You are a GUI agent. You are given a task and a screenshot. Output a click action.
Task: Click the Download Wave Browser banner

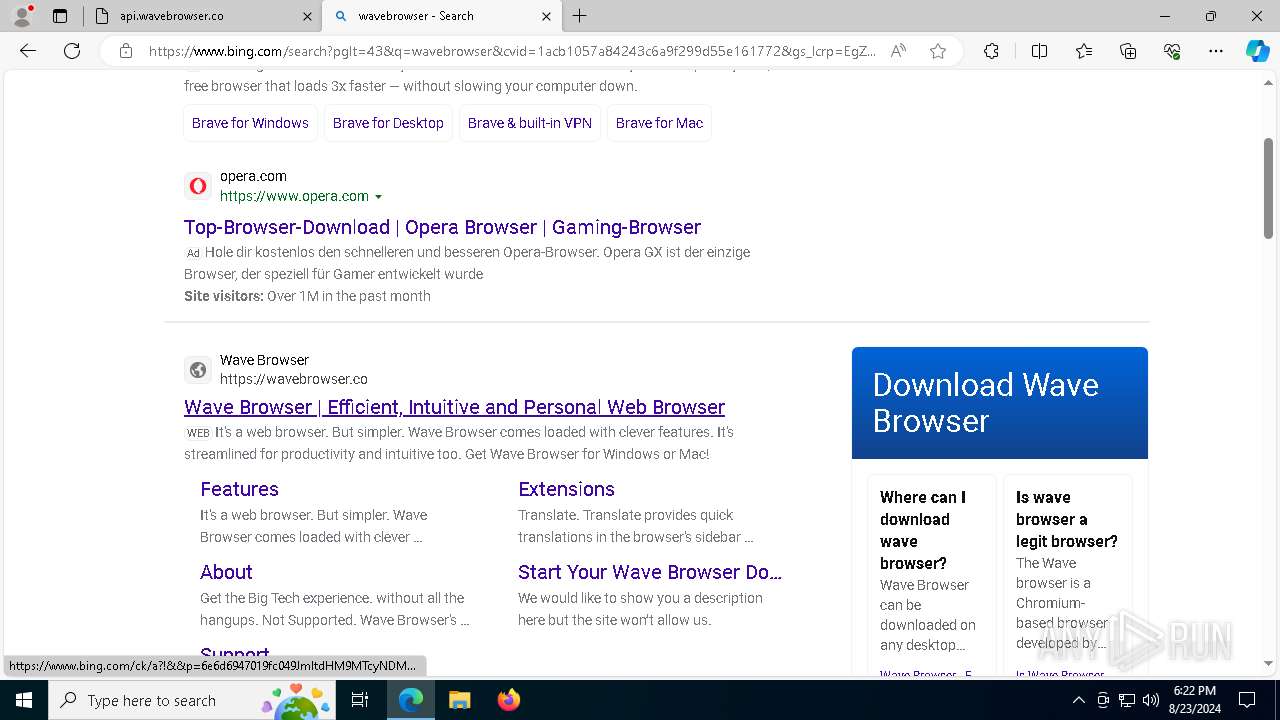coord(1000,403)
